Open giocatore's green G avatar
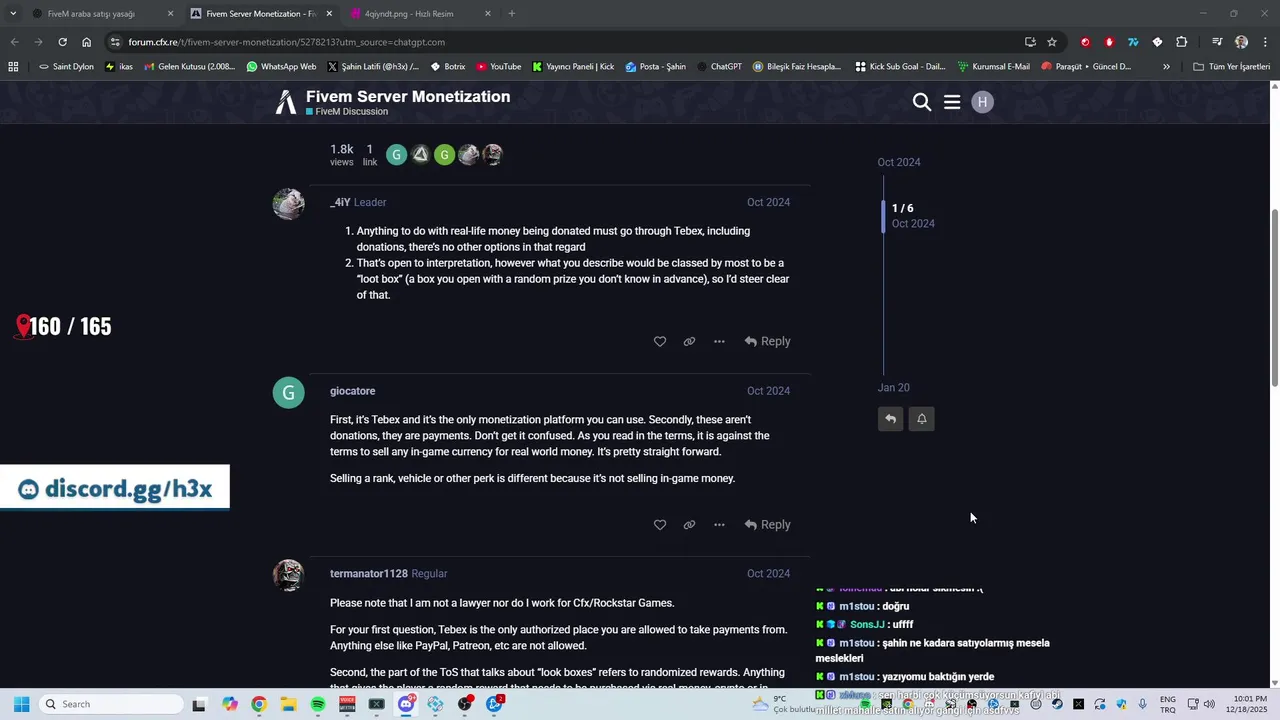This screenshot has width=1280, height=720. pyautogui.click(x=289, y=393)
